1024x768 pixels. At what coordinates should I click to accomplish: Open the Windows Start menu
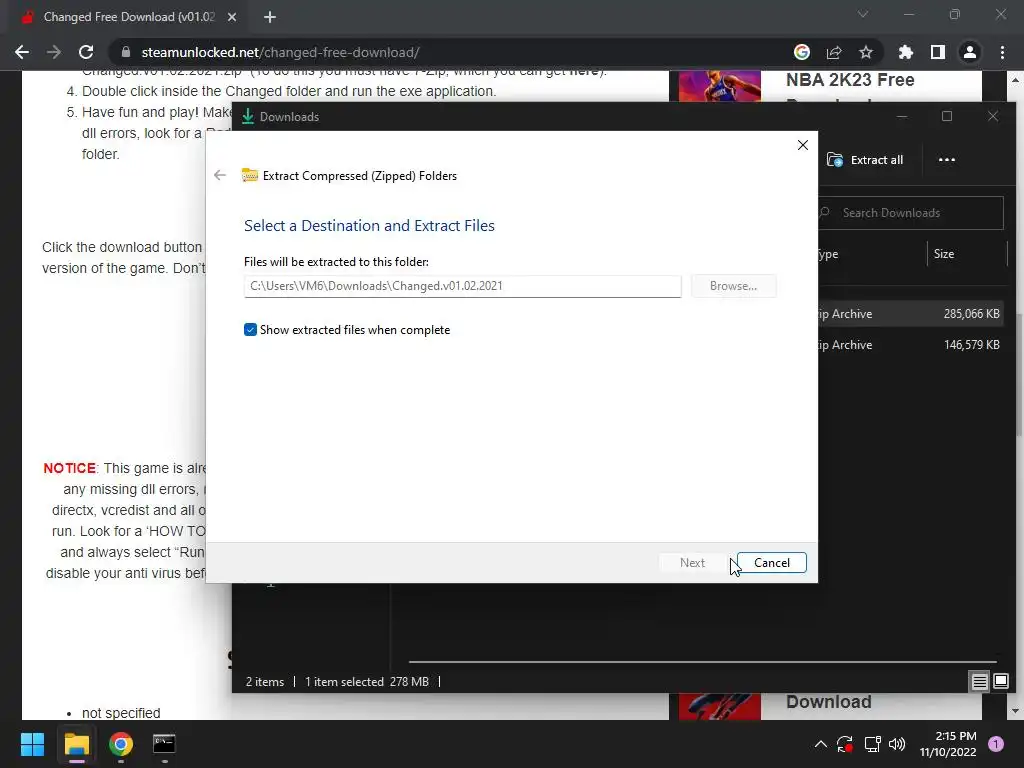point(32,744)
